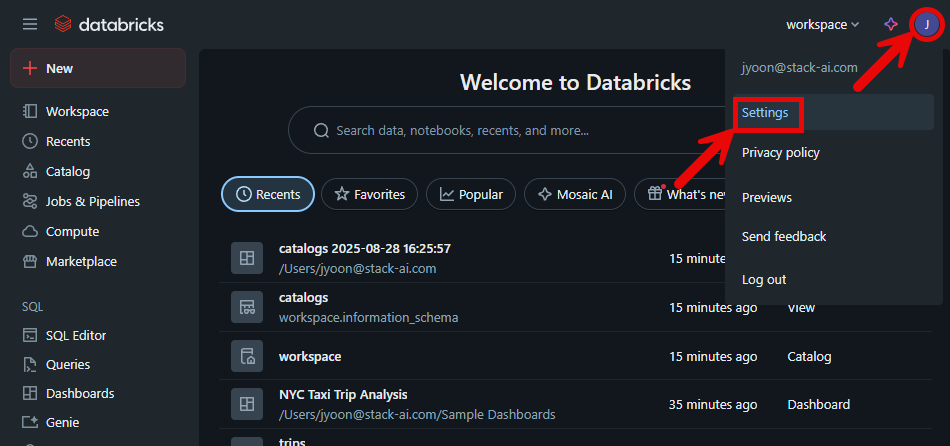Click the search data and notebooks field
The image size is (950, 446).
click(500, 130)
